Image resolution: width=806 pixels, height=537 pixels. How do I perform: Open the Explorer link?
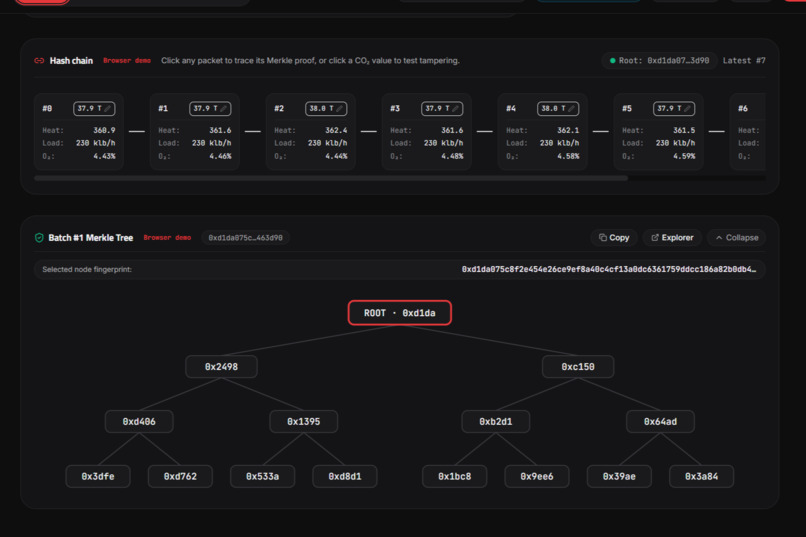[x=672, y=237]
